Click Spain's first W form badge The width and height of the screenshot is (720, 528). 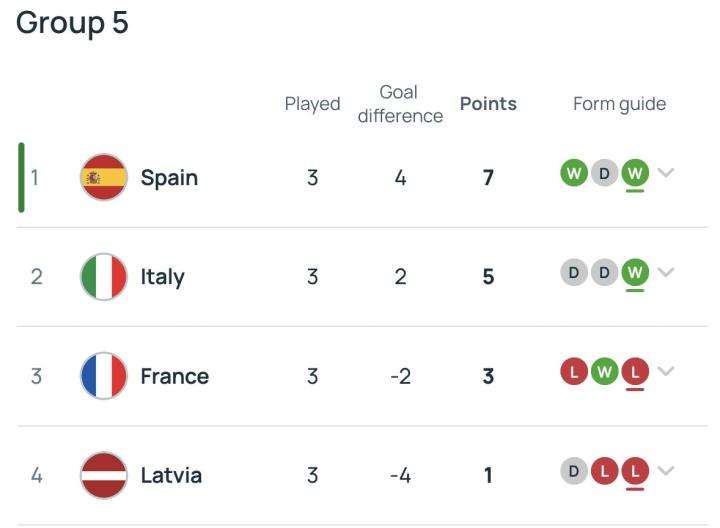pyautogui.click(x=573, y=173)
